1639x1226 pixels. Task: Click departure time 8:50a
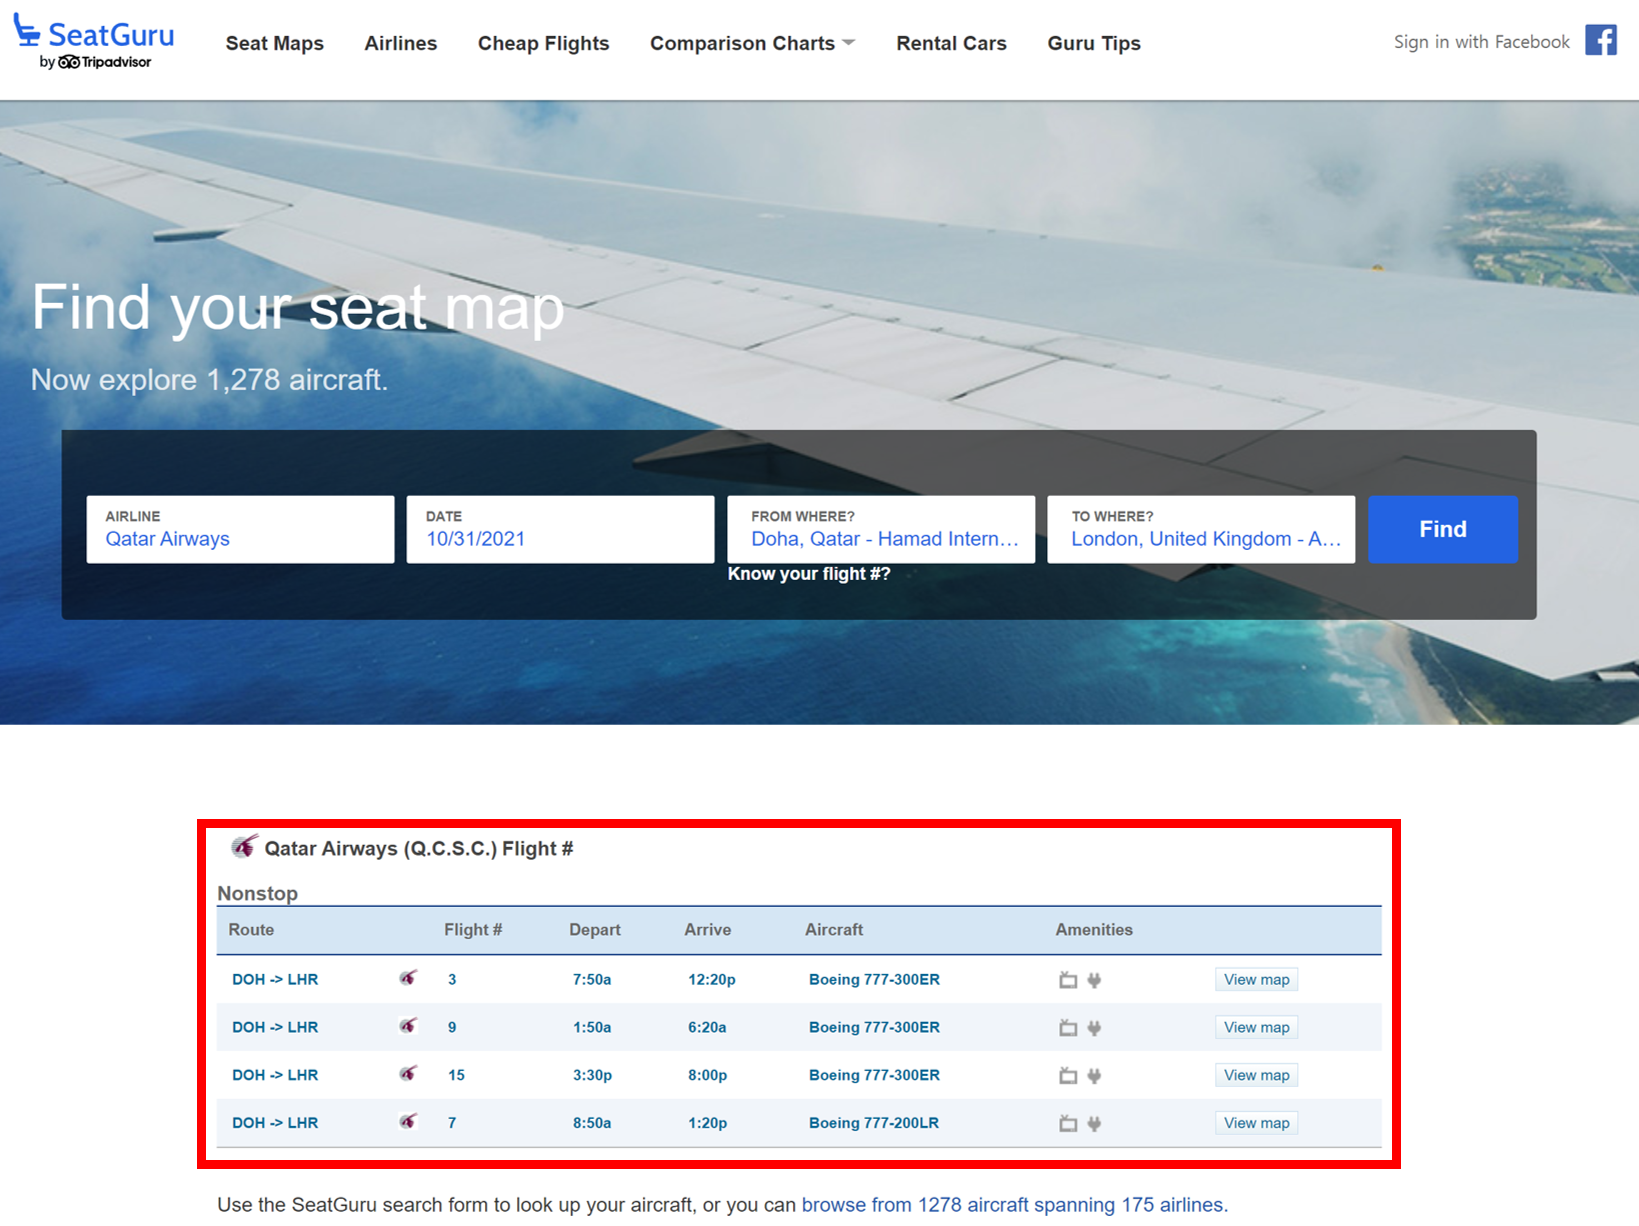point(592,1123)
